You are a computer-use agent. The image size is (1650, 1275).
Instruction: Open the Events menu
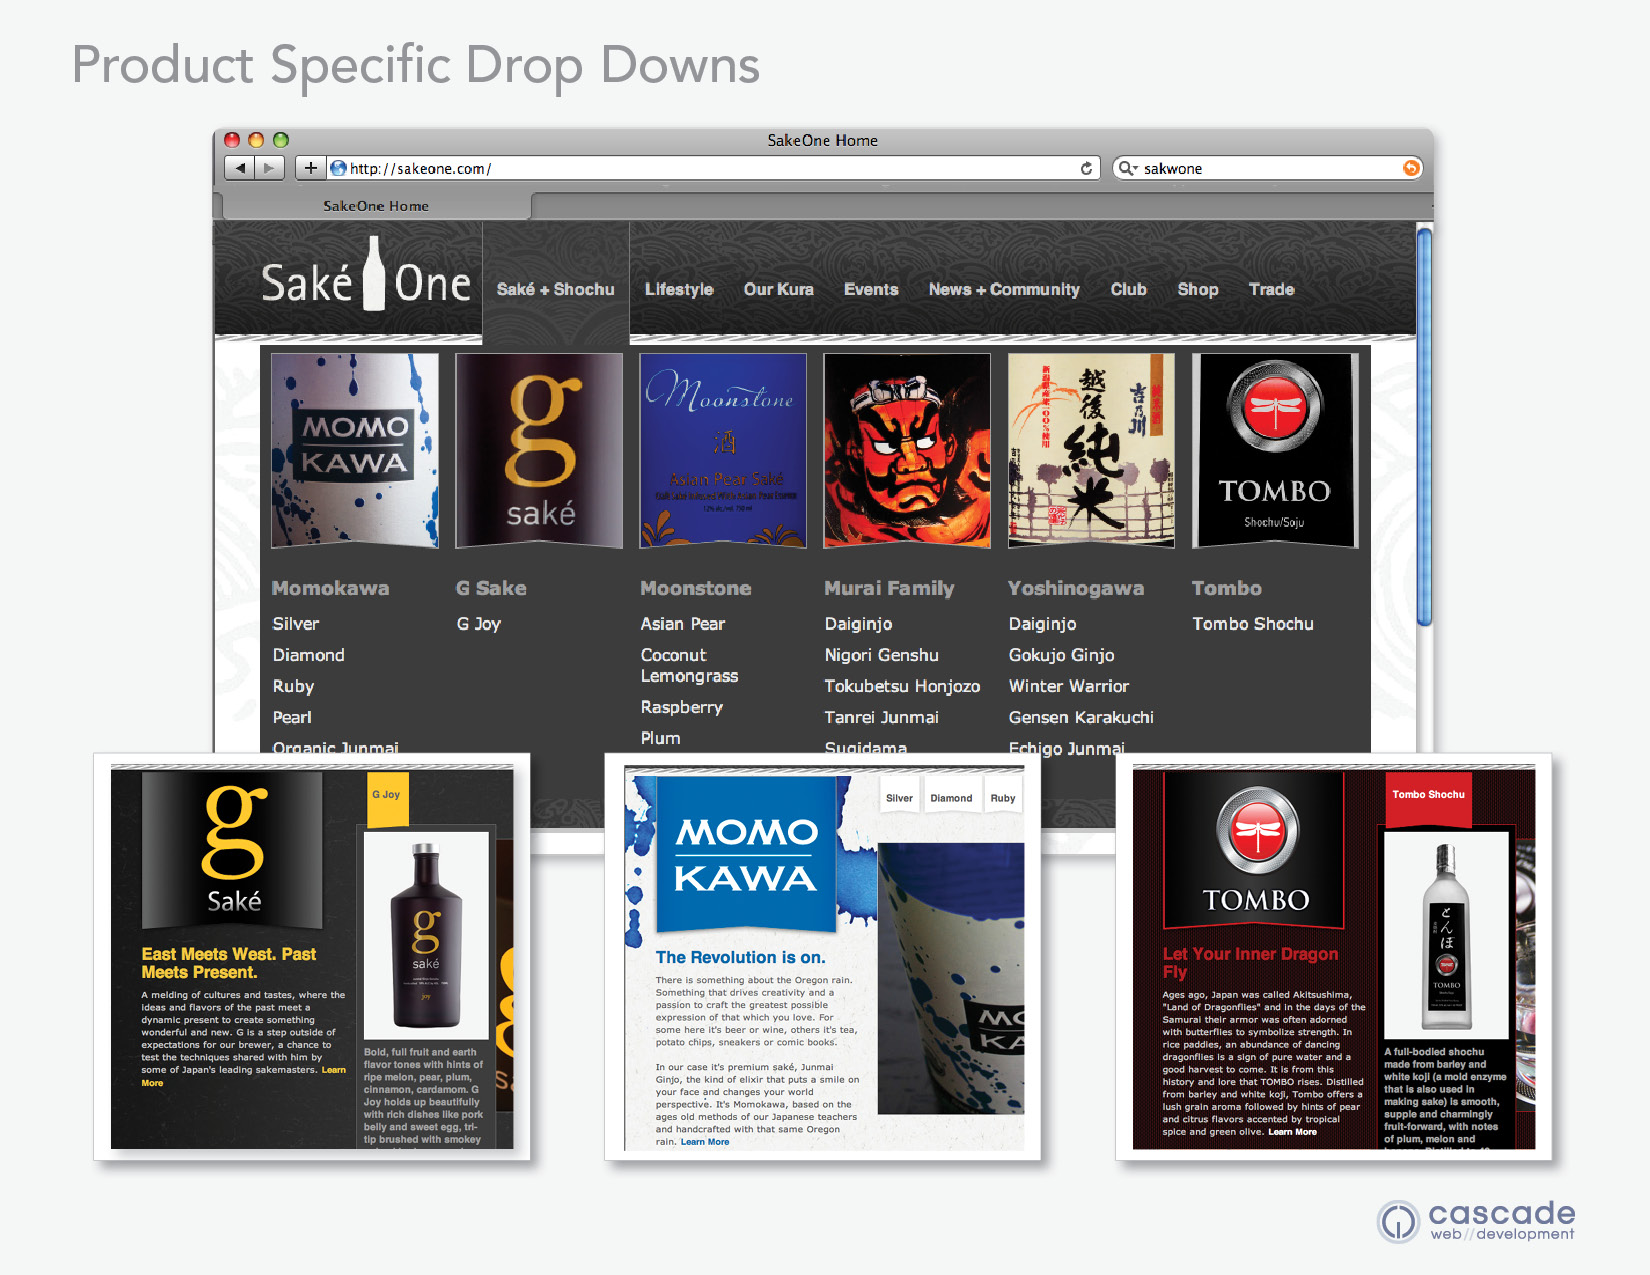[871, 289]
